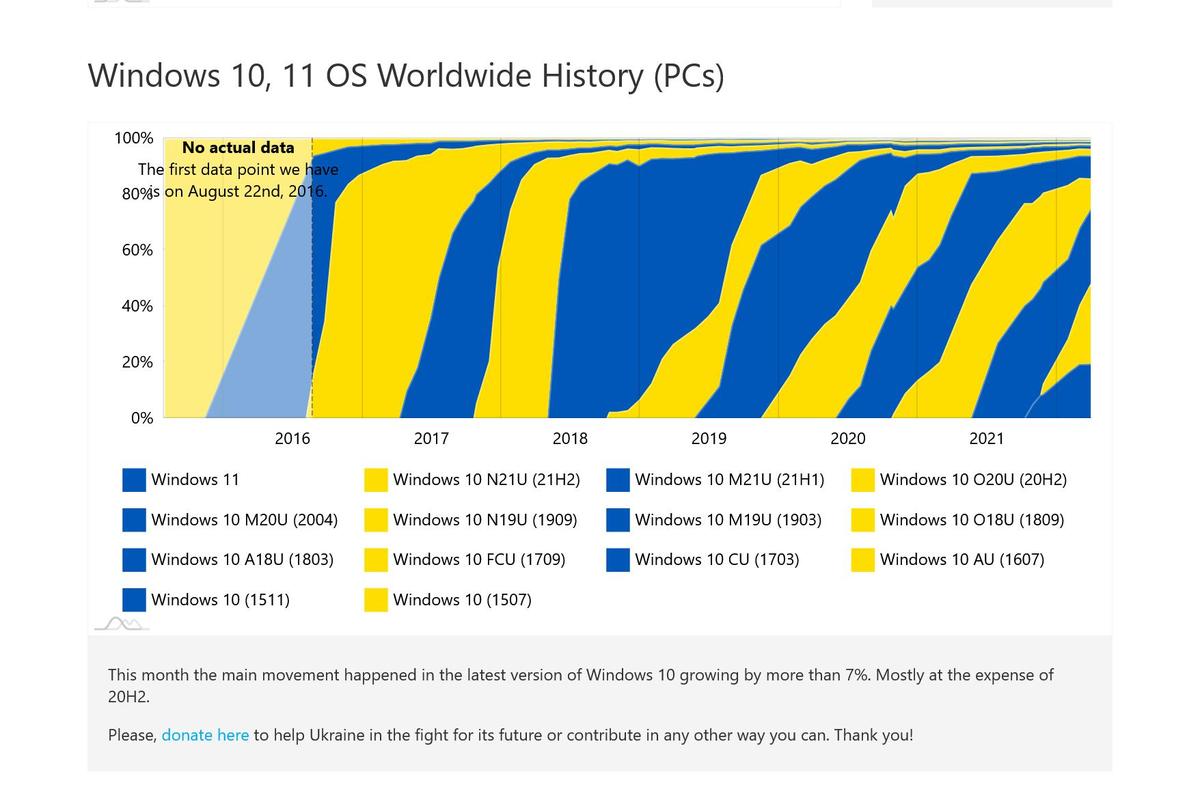The height and width of the screenshot is (800, 1200).
Task: Click the Windows 10 M19U (1903) blue swatch
Action: [x=618, y=520]
